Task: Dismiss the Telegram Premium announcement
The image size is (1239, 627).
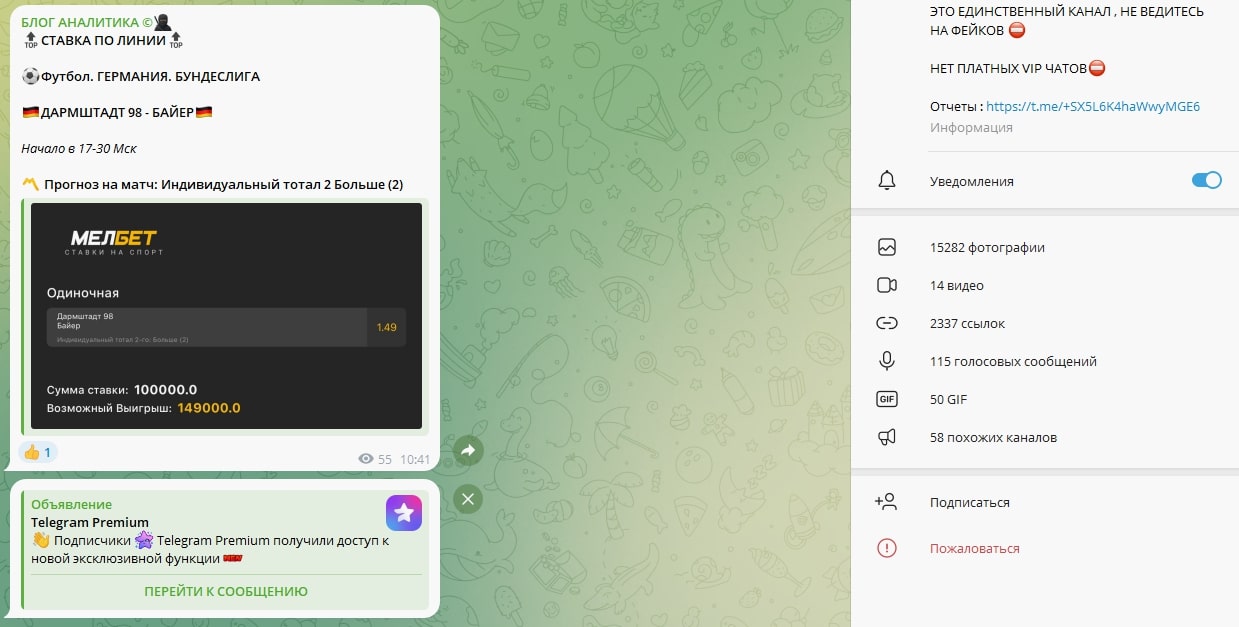Action: (468, 498)
